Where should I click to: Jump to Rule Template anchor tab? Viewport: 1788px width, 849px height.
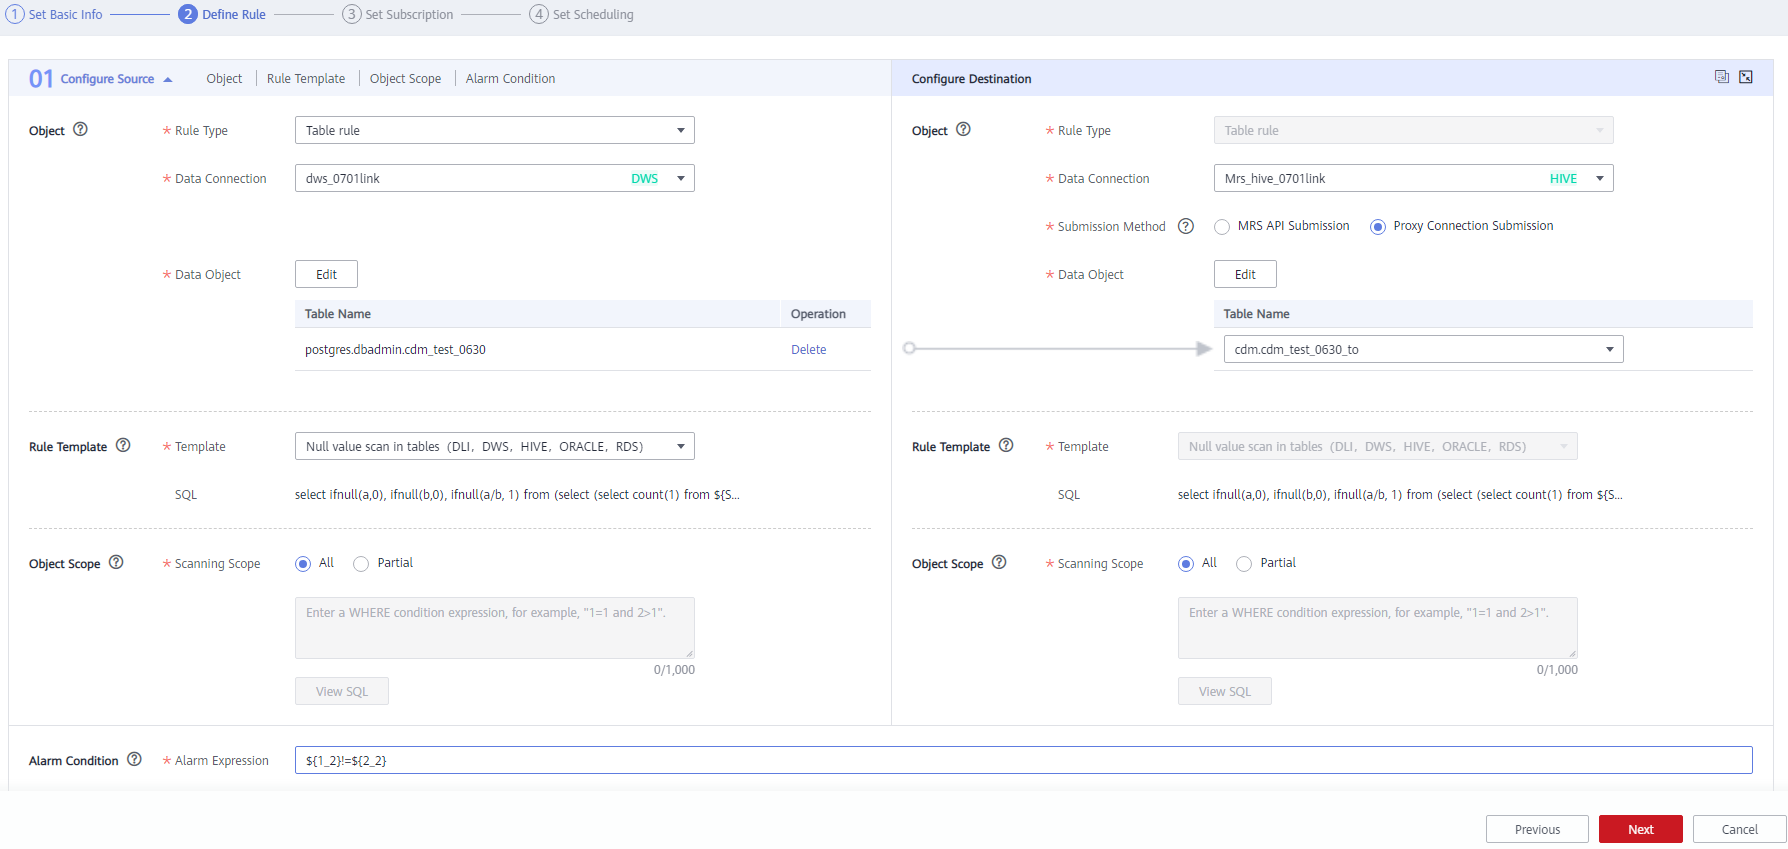click(x=306, y=78)
